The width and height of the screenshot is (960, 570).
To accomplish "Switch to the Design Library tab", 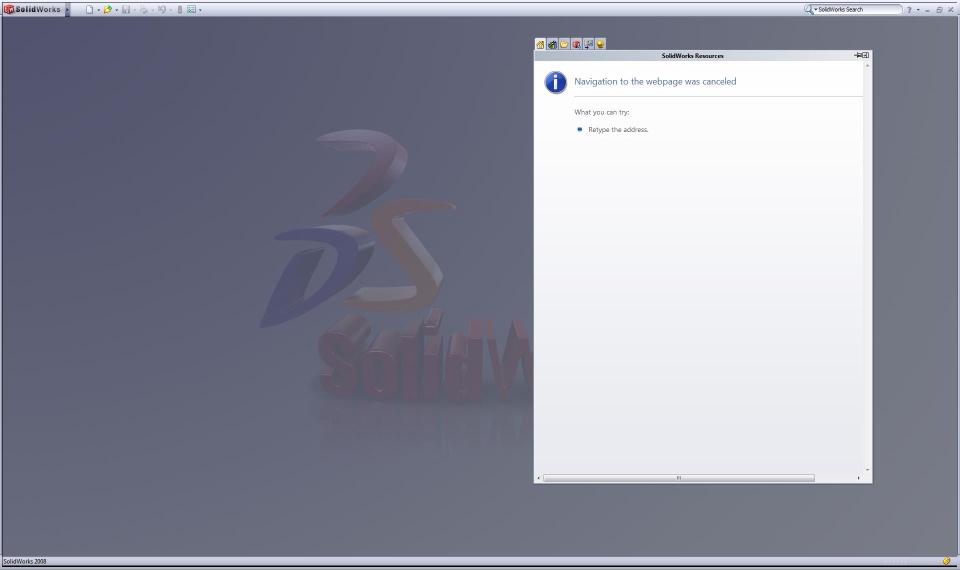I will (552, 44).
